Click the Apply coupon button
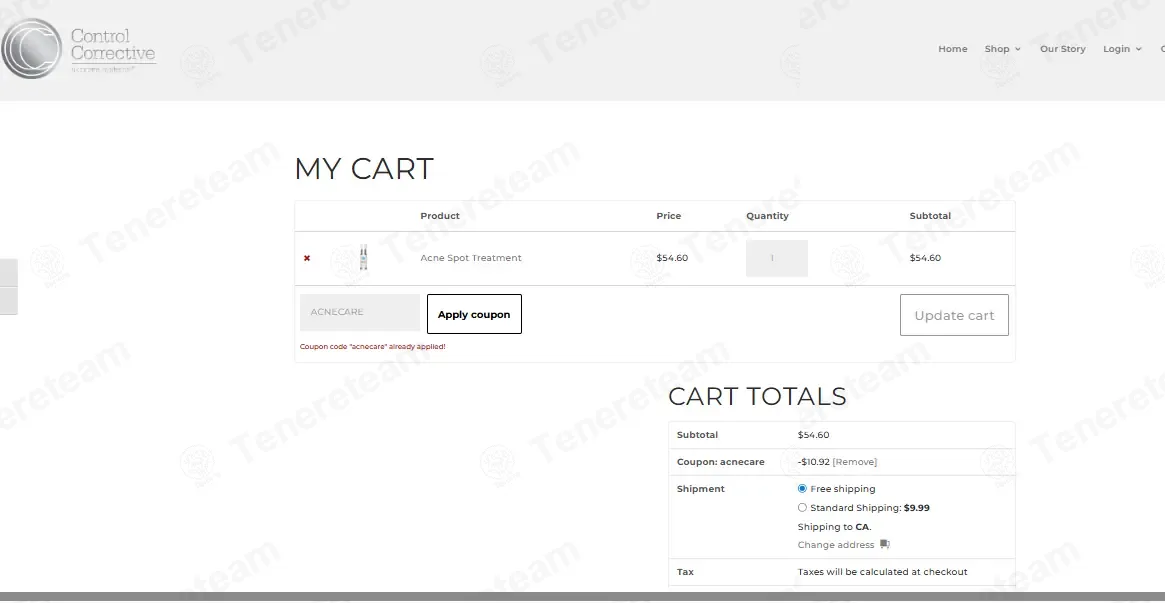Image resolution: width=1165 pixels, height=603 pixels. (x=474, y=314)
